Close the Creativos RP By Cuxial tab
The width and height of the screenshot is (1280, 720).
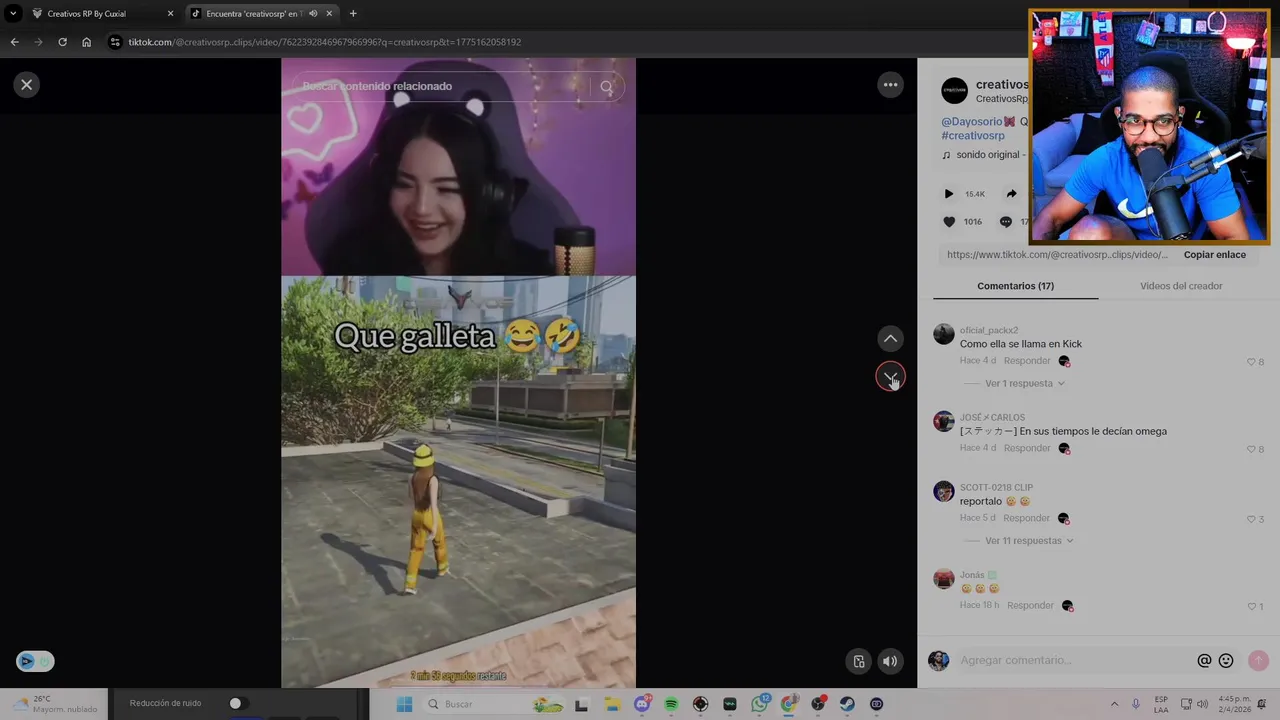[170, 14]
